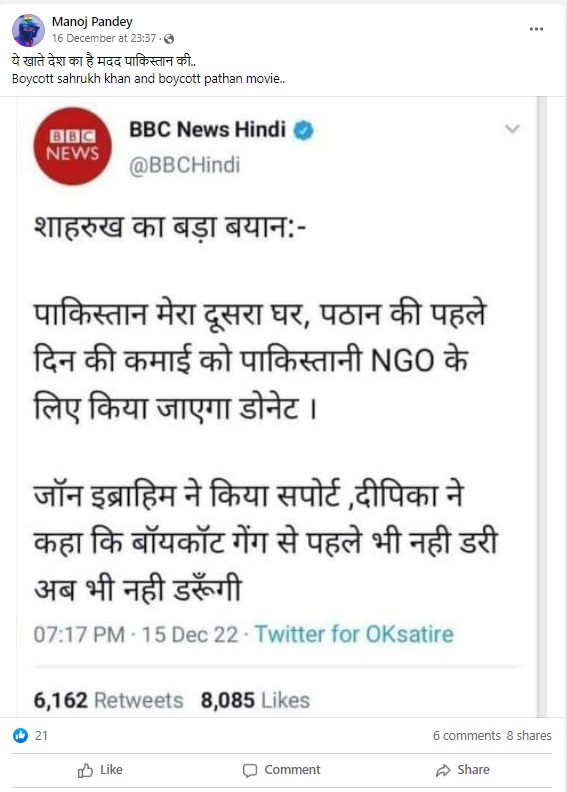Open the three-dot post options menu
Screen dimensions: 567x792
click(536, 29)
